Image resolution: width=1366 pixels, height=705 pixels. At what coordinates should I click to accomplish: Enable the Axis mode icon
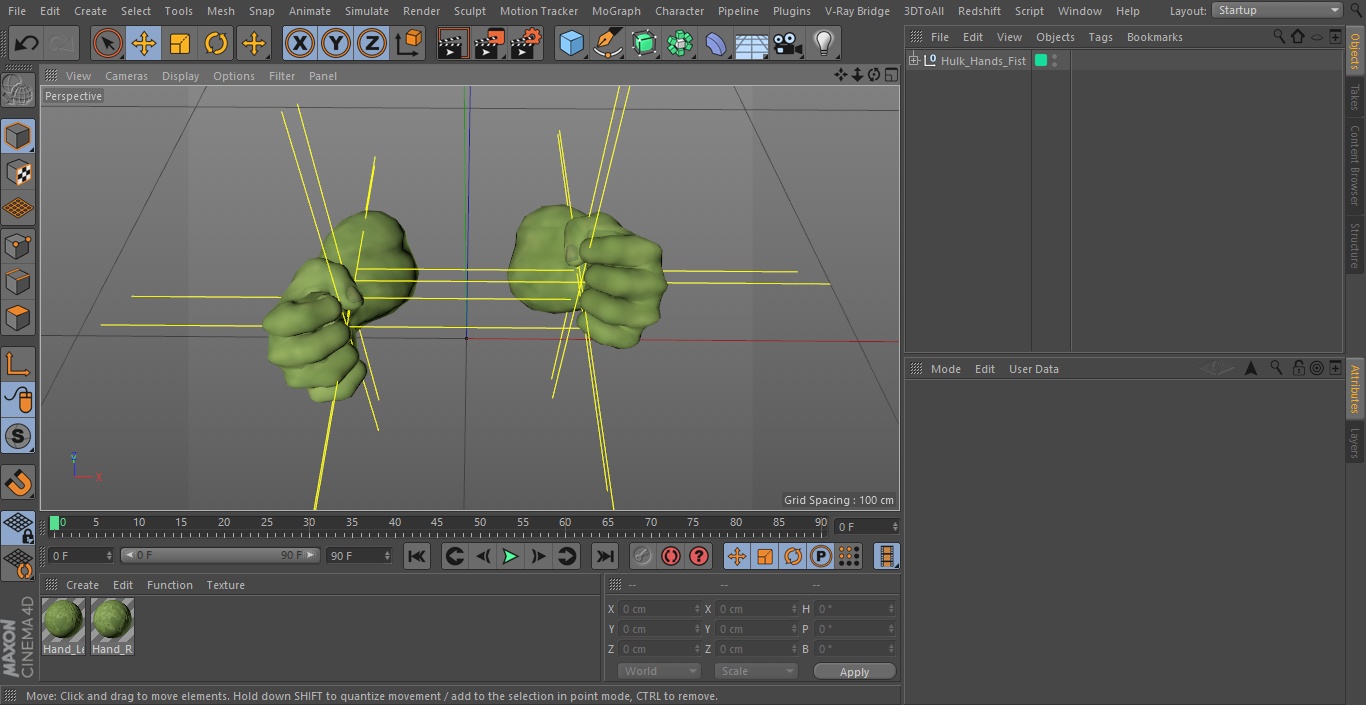point(18,364)
